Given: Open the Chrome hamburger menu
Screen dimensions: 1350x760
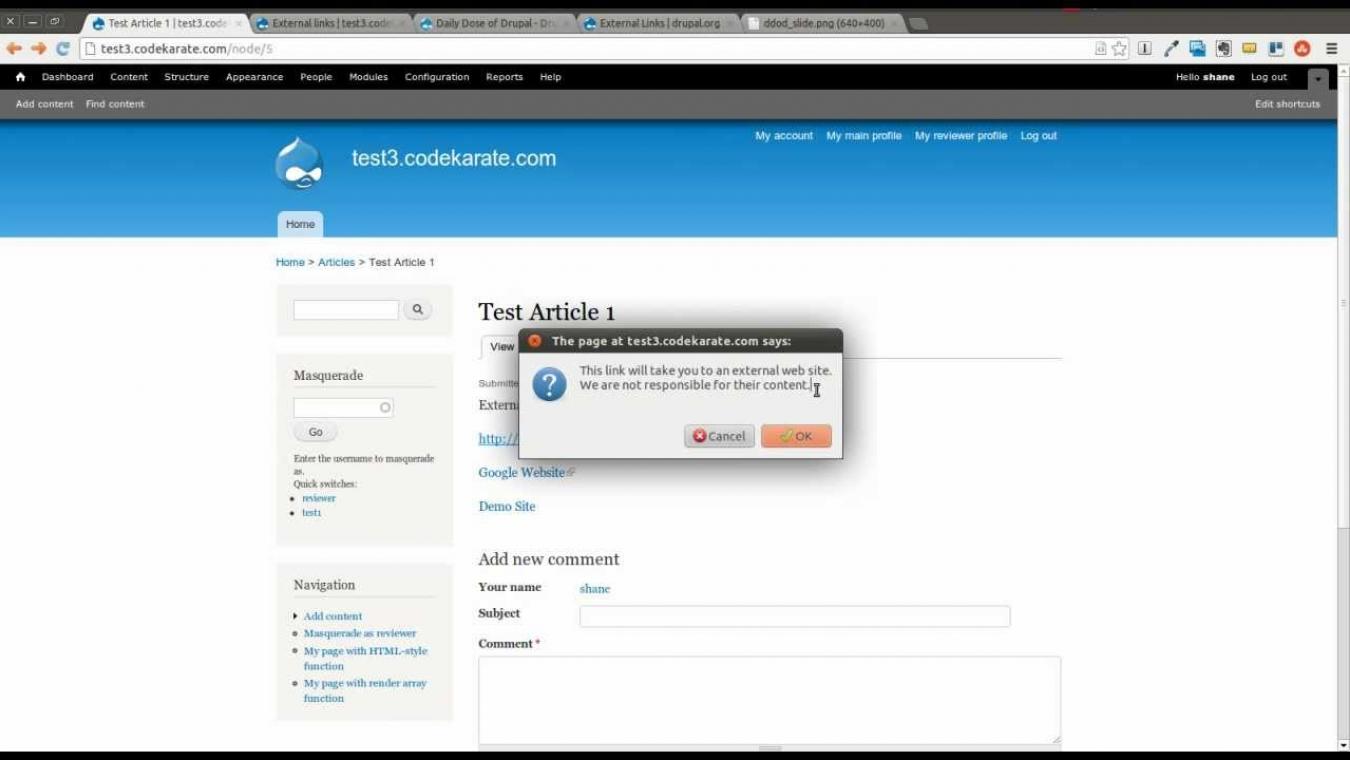Looking at the screenshot, I should pyautogui.click(x=1331, y=48).
